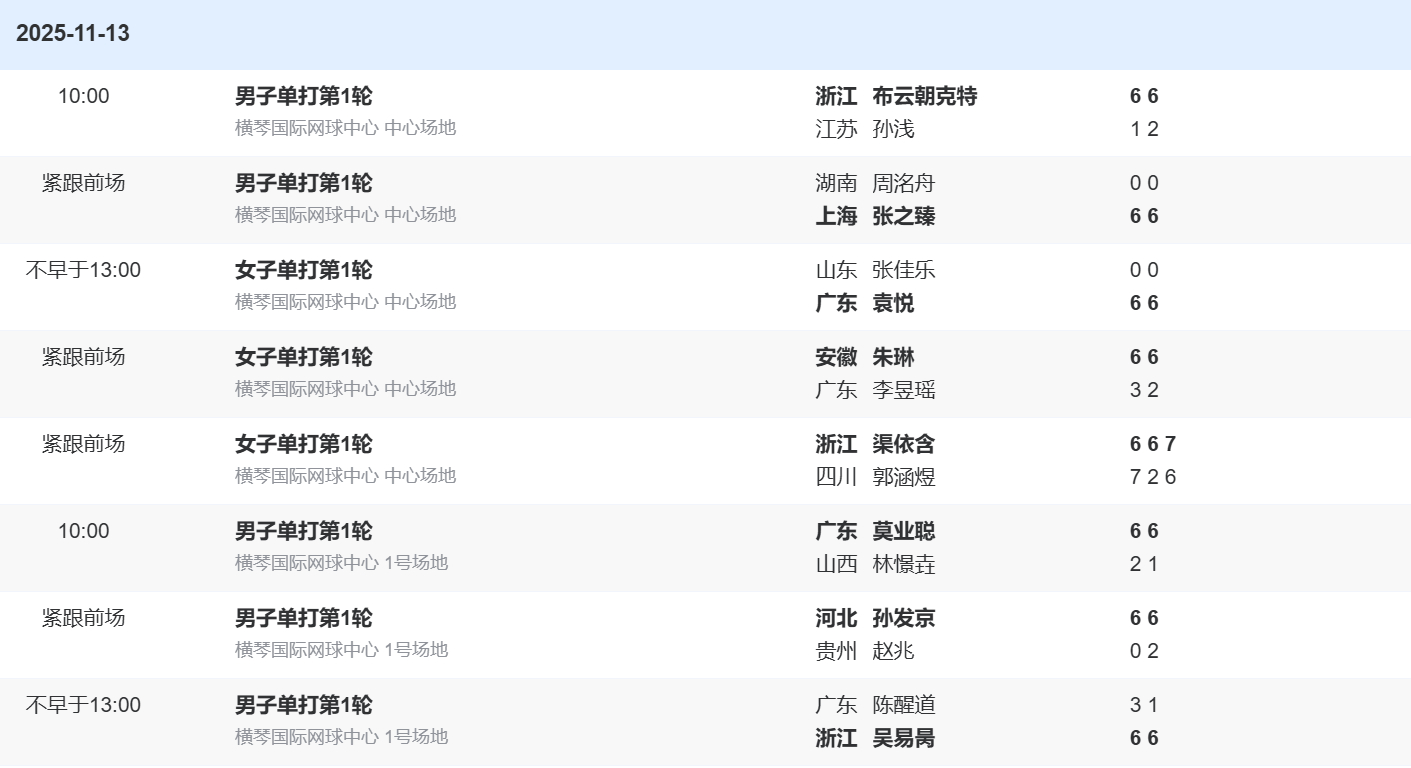This screenshot has height=768, width=1411.
Task: Click 紧跟前场 in the 张之臻 match row
Action: (x=84, y=183)
